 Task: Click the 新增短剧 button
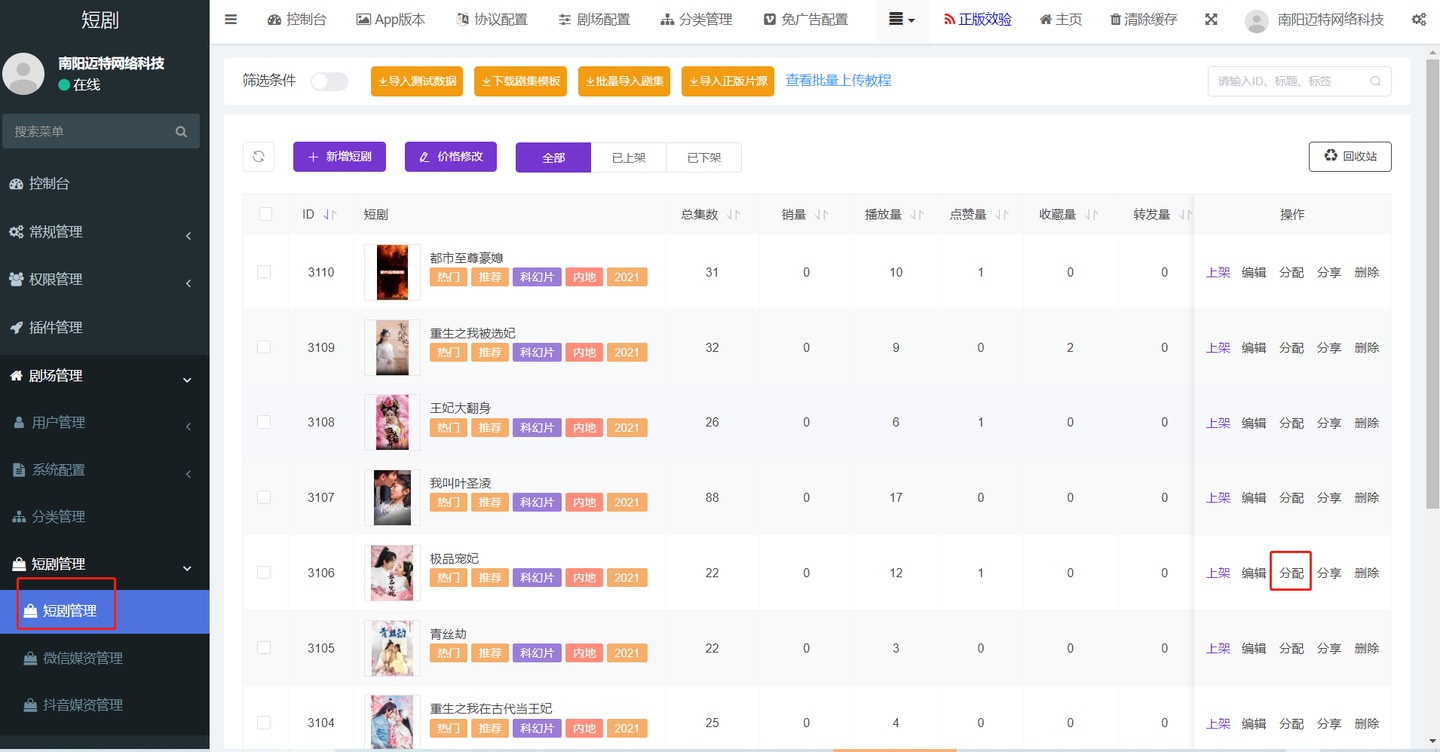click(339, 157)
